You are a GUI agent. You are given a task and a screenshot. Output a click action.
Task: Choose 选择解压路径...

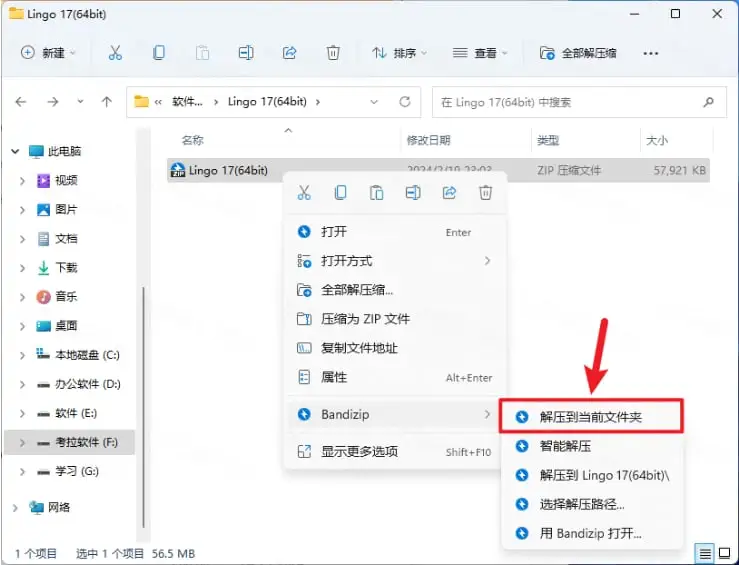(x=591, y=504)
